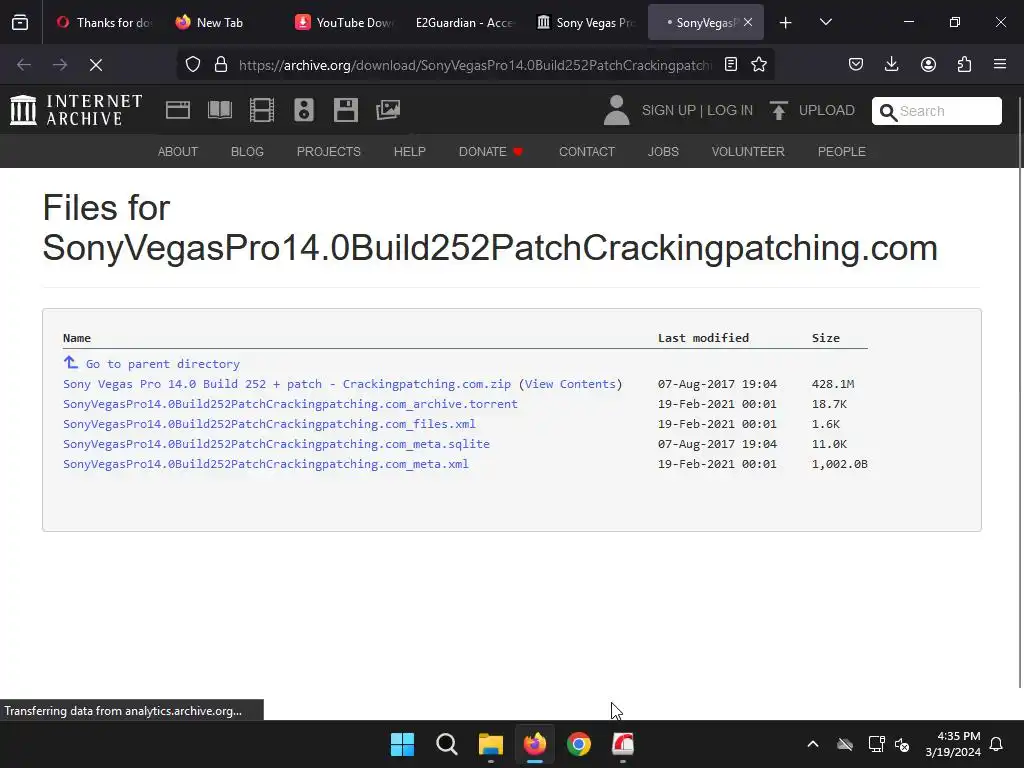Open Pocket save icon
1024x768 pixels.
pyautogui.click(x=856, y=65)
